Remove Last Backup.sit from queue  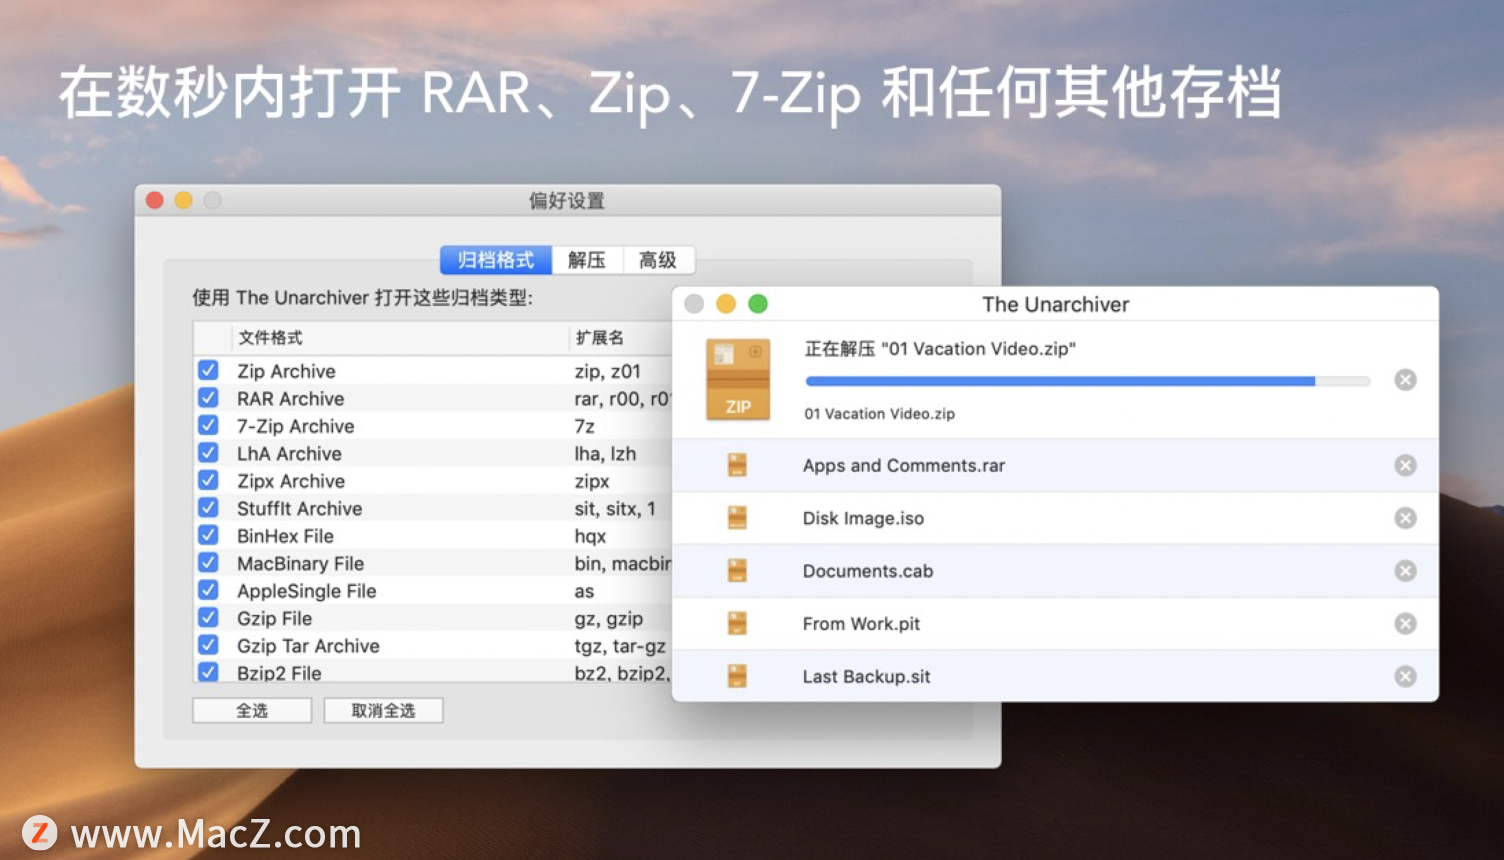1405,677
